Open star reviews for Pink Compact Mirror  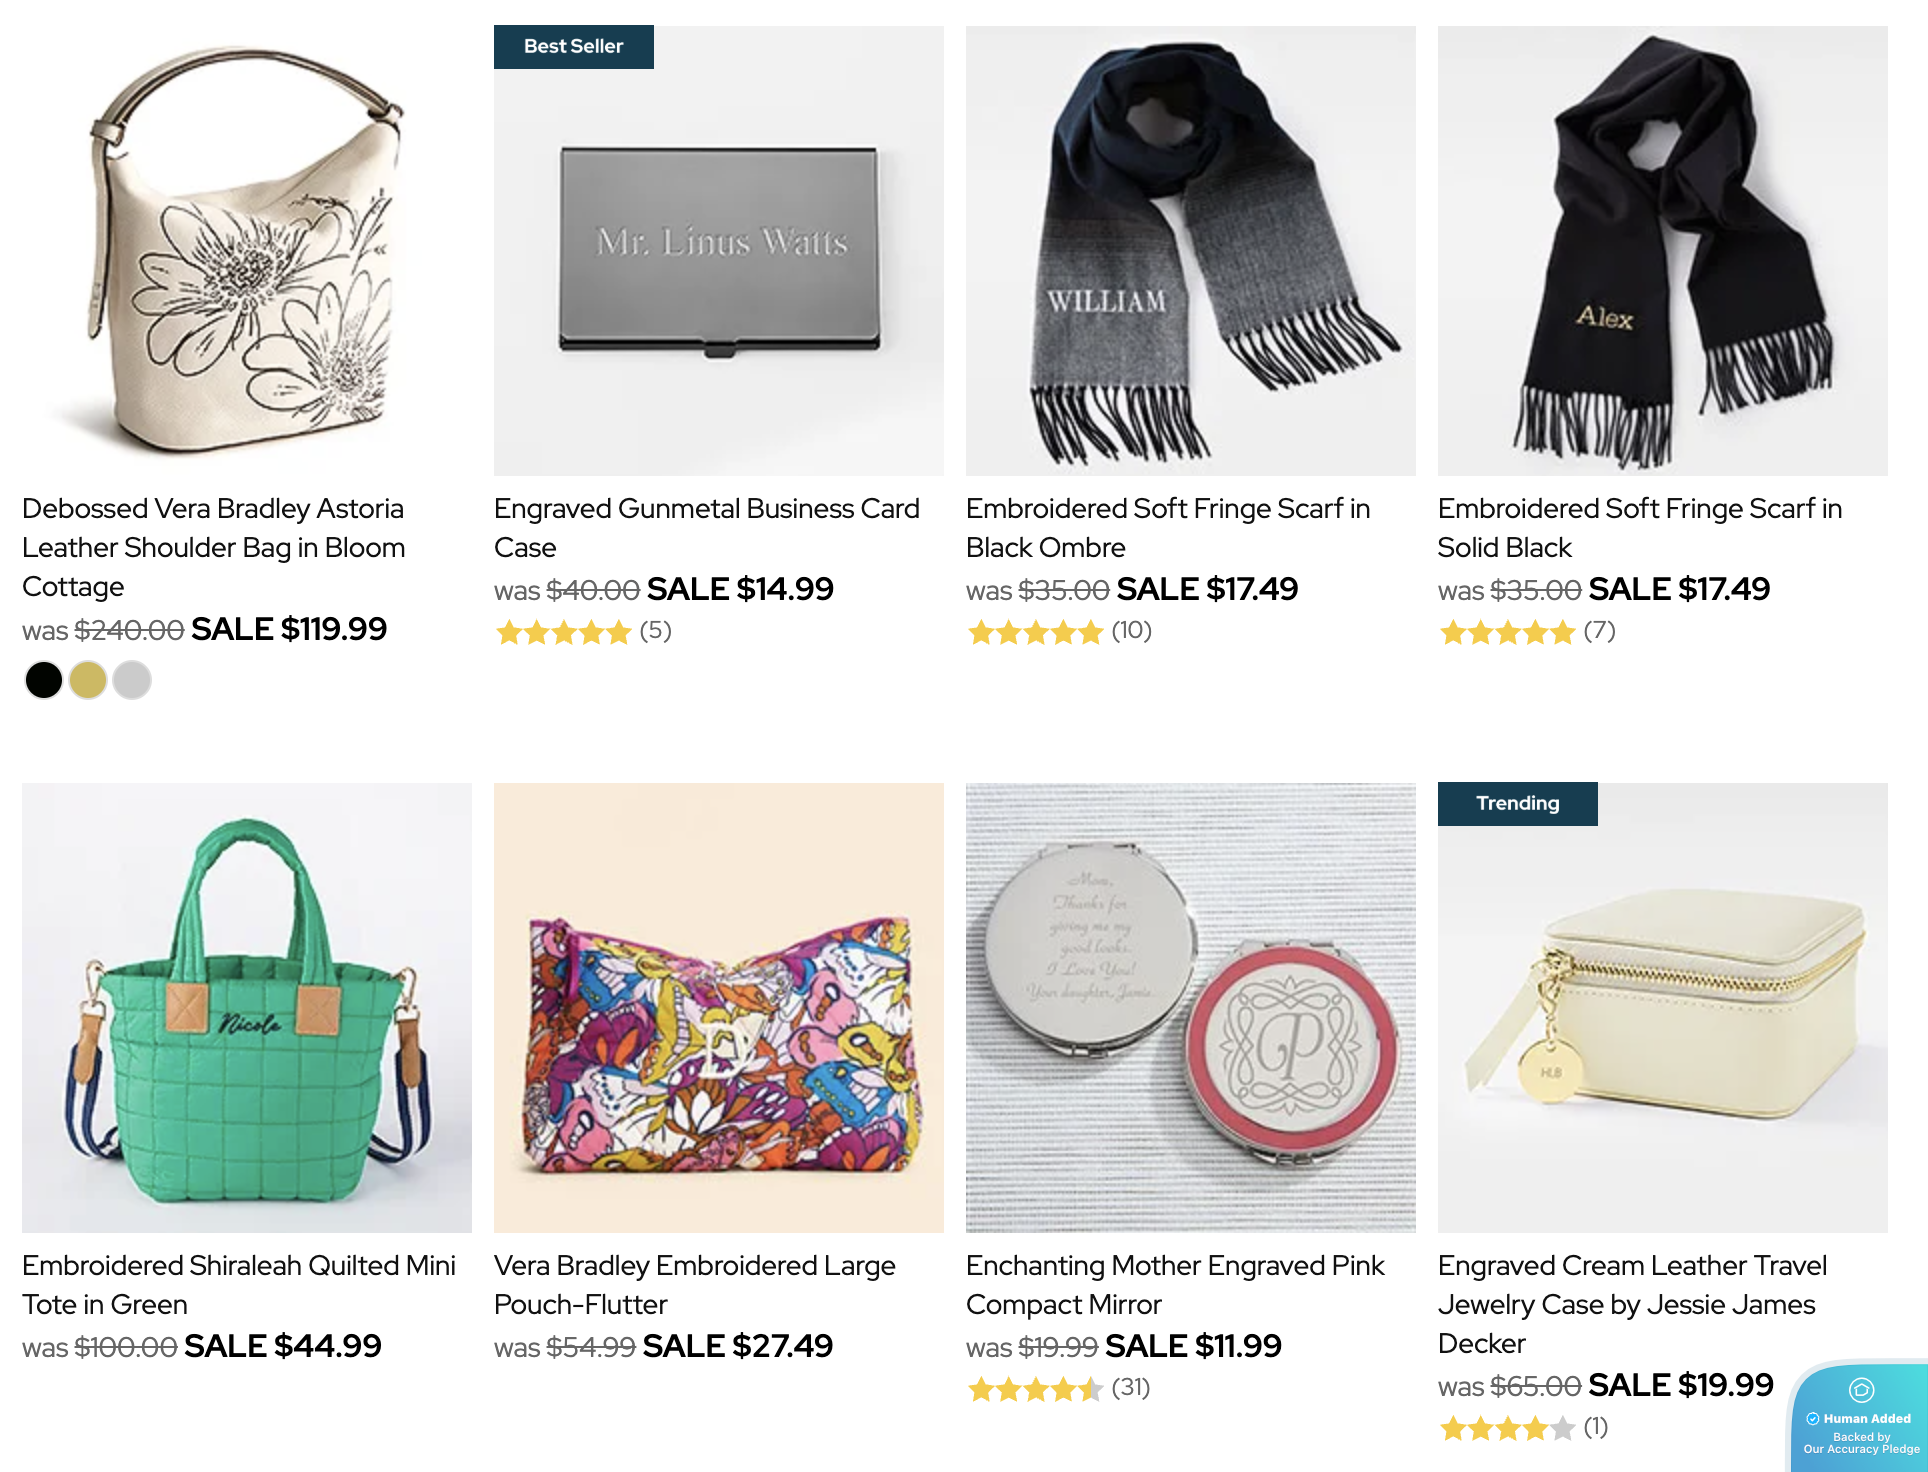tap(1036, 1389)
